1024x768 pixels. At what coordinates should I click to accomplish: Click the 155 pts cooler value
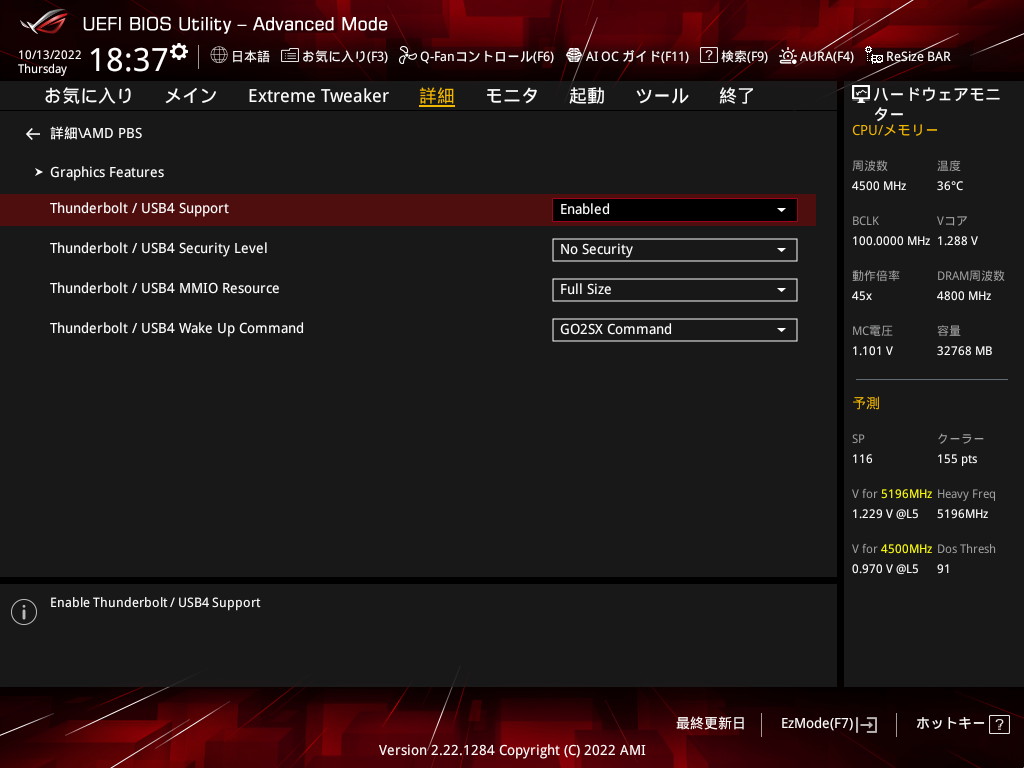tap(957, 459)
